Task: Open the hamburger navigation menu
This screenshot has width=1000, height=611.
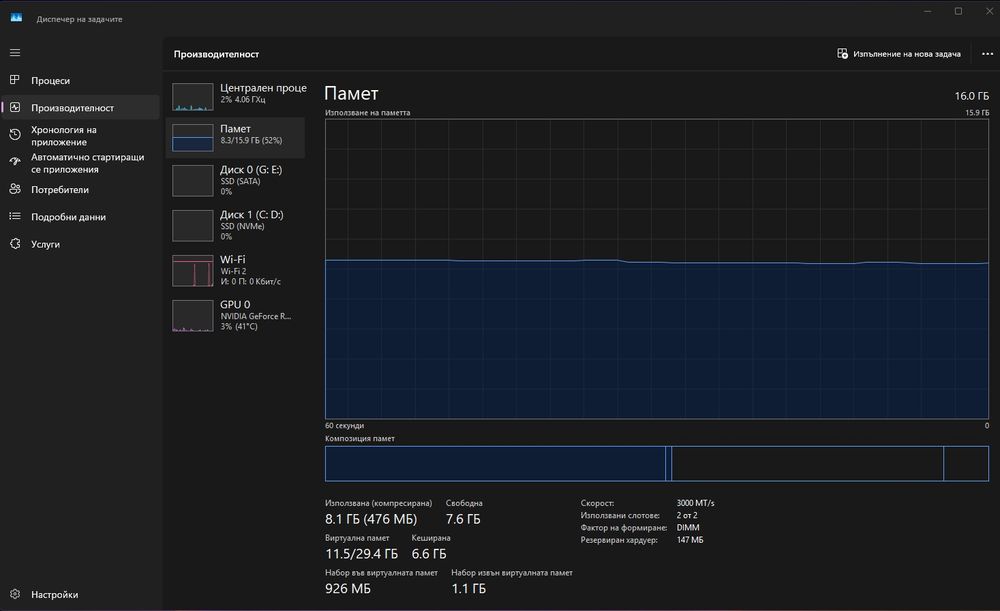Action: (15, 53)
